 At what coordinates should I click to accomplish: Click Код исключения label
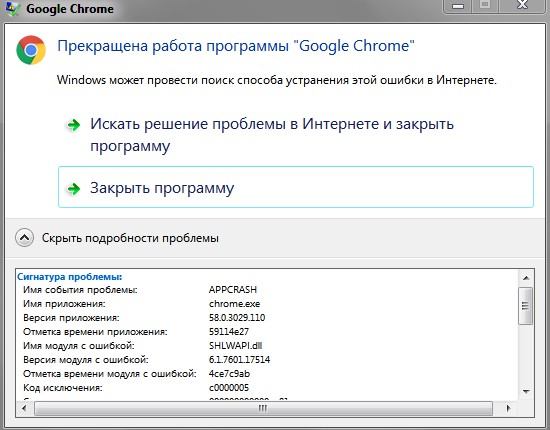63,388
